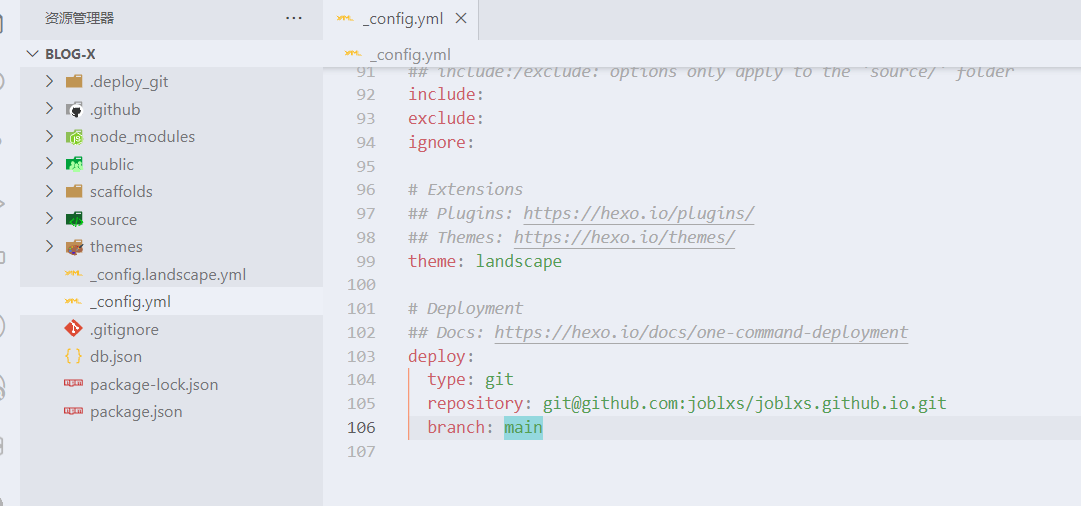
Task: Click the green public folder icon
Action: click(74, 165)
